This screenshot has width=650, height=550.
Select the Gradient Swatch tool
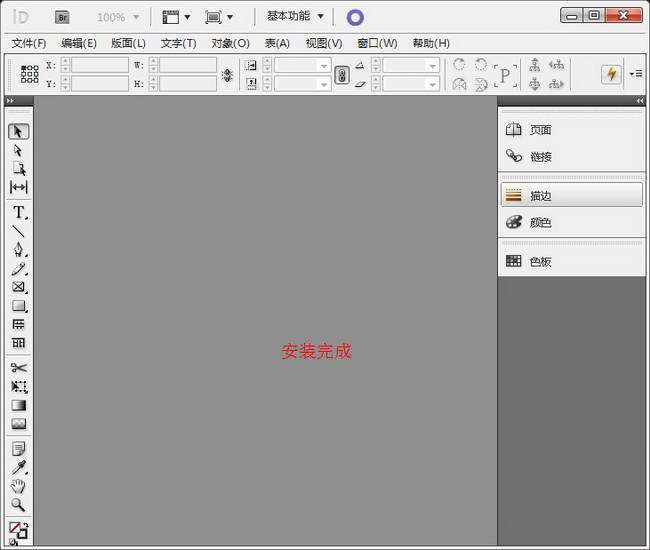pos(18,405)
